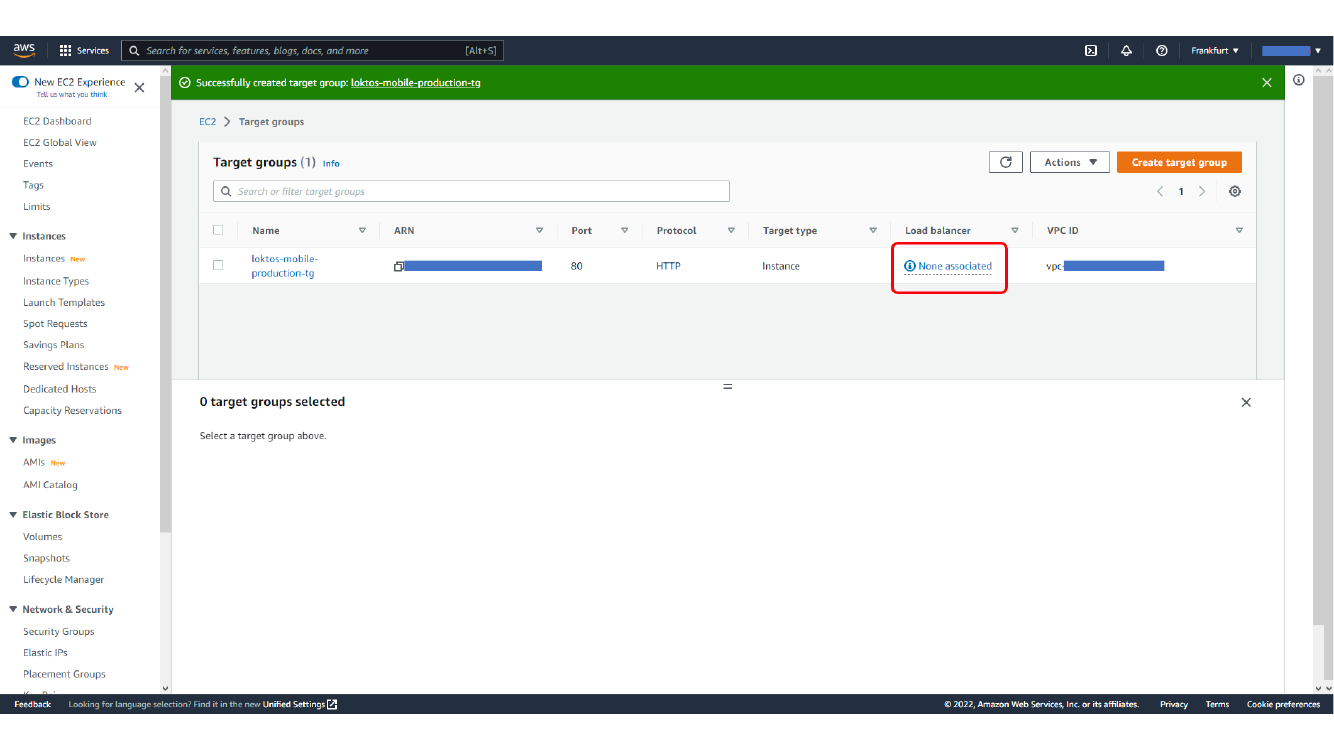
Task: Open the account menu dropdown
Action: 1291,50
